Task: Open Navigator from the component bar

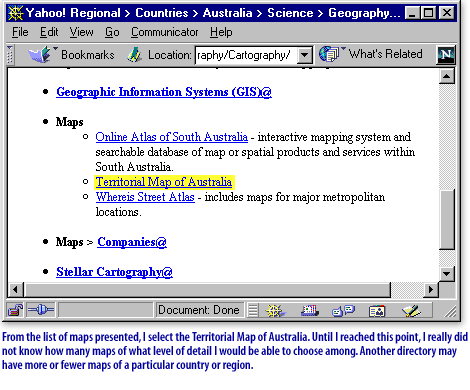Action: 275,311
